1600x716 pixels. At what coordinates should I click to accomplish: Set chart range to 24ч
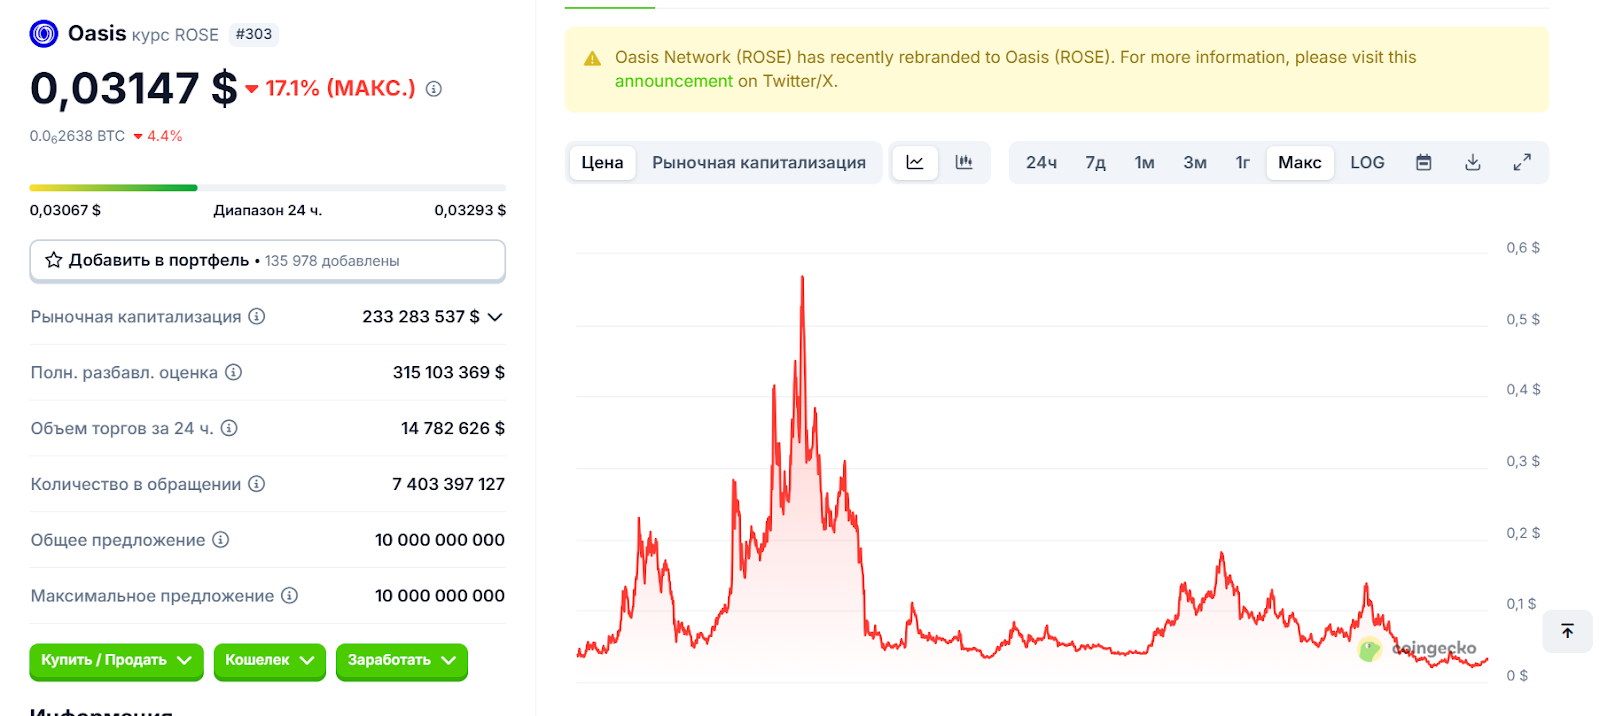[x=1041, y=162]
